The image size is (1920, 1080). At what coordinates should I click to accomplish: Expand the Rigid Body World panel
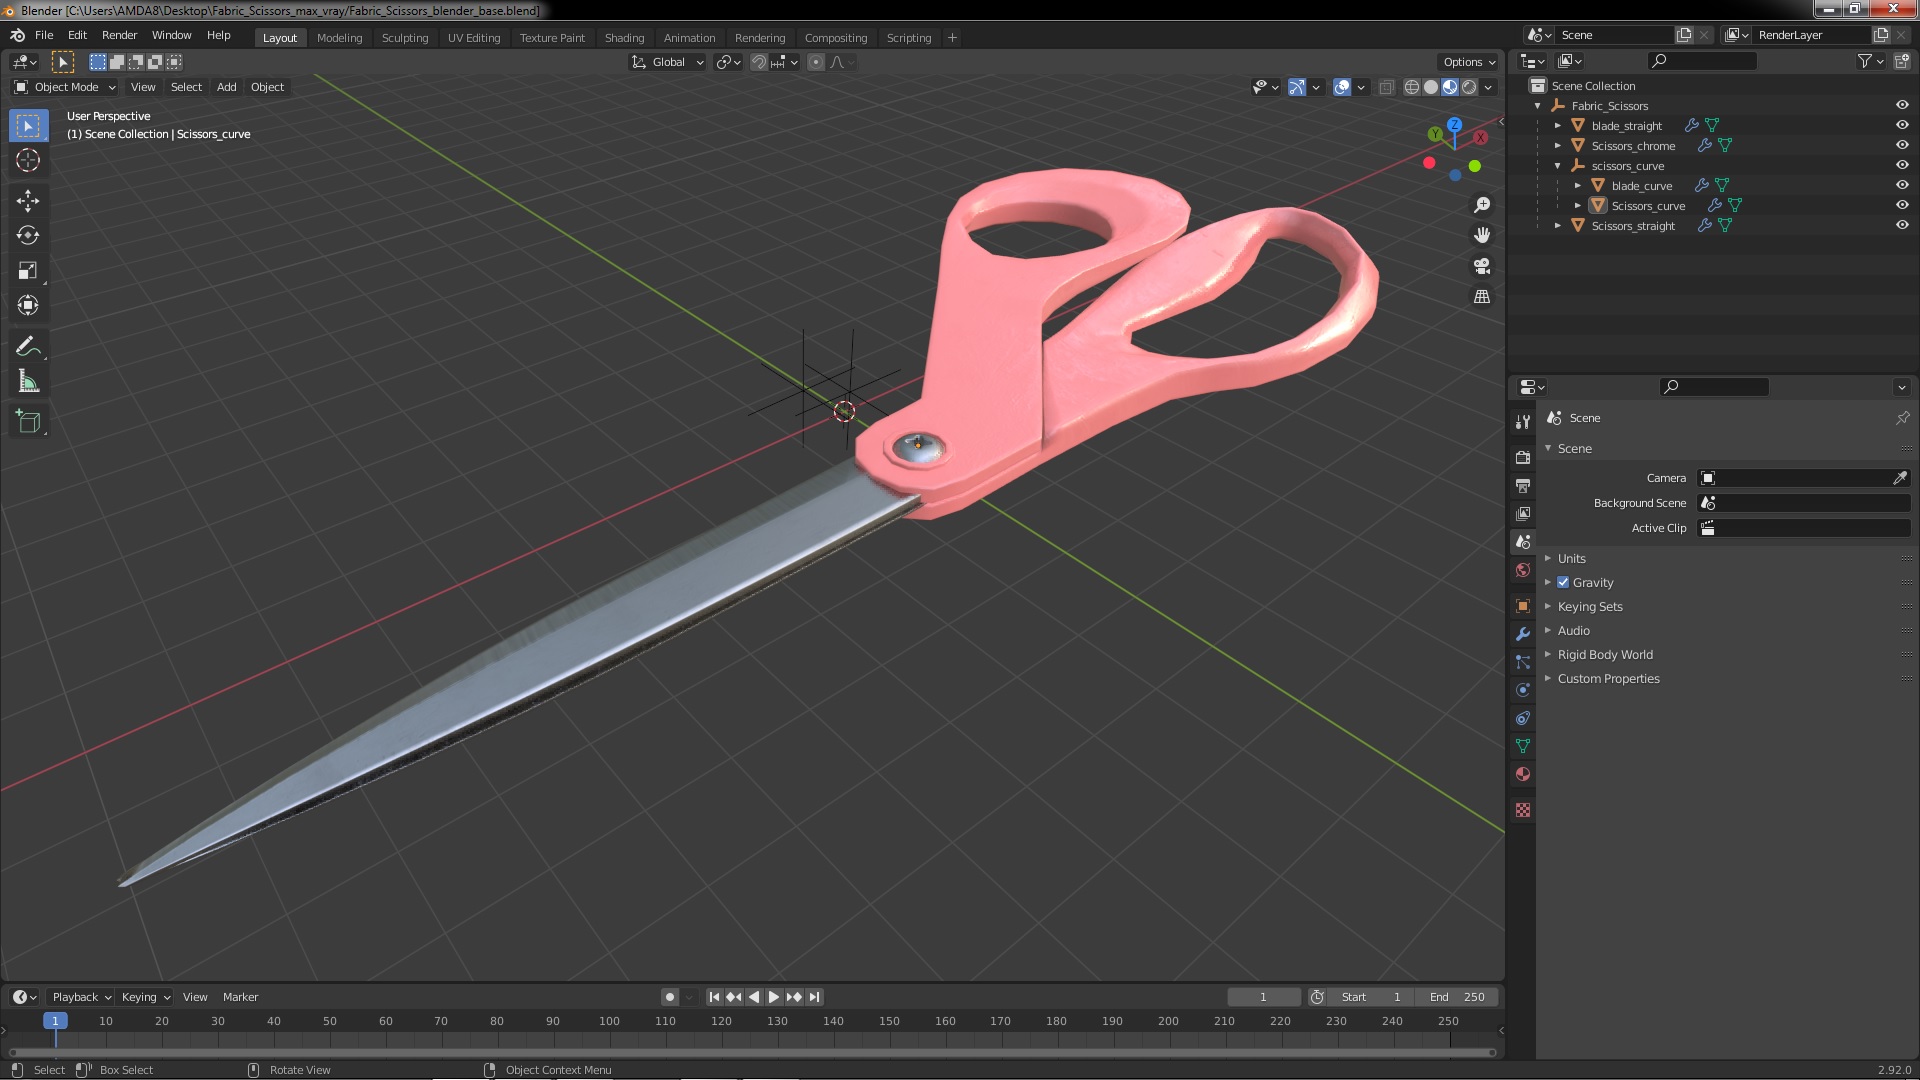(1604, 654)
